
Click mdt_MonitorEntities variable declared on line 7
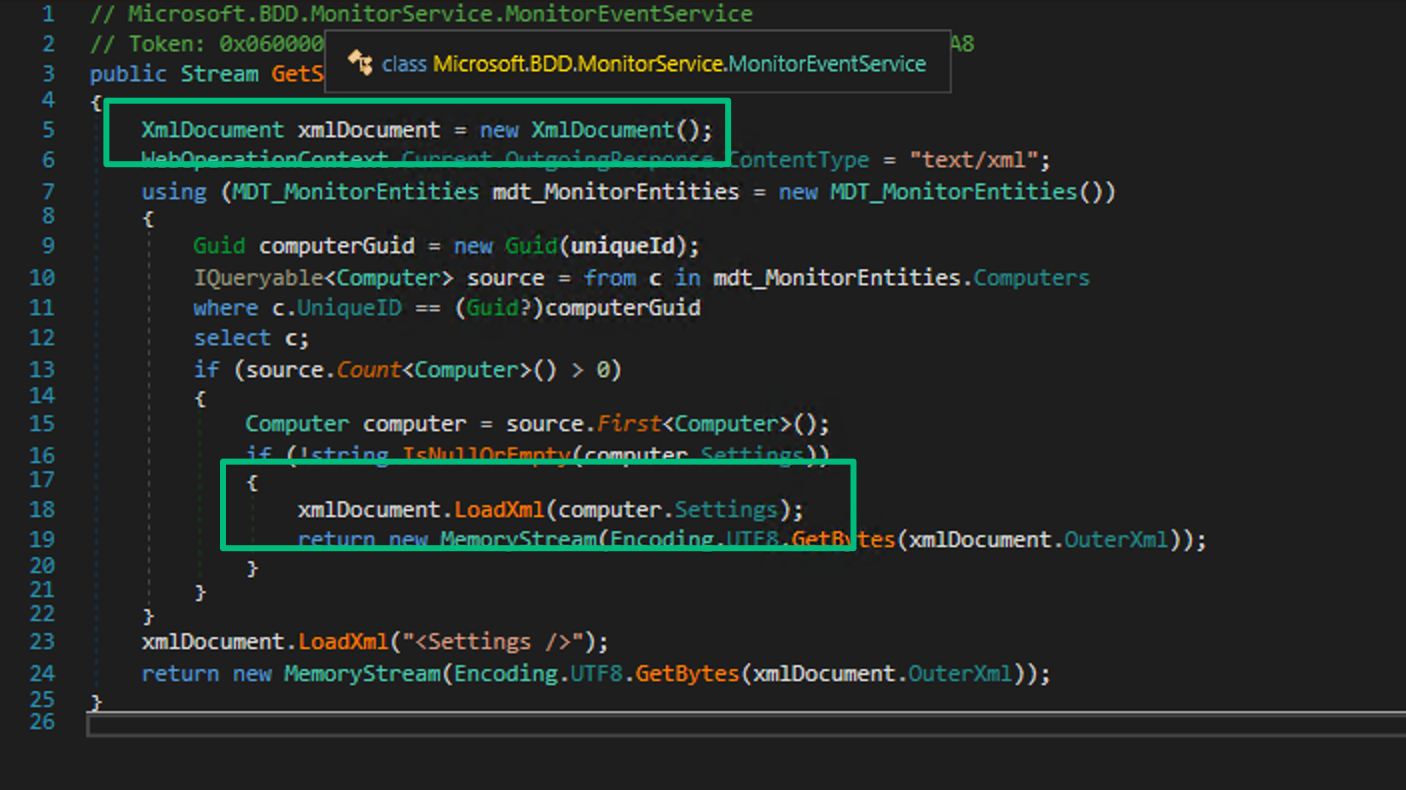pyautogui.click(x=616, y=191)
